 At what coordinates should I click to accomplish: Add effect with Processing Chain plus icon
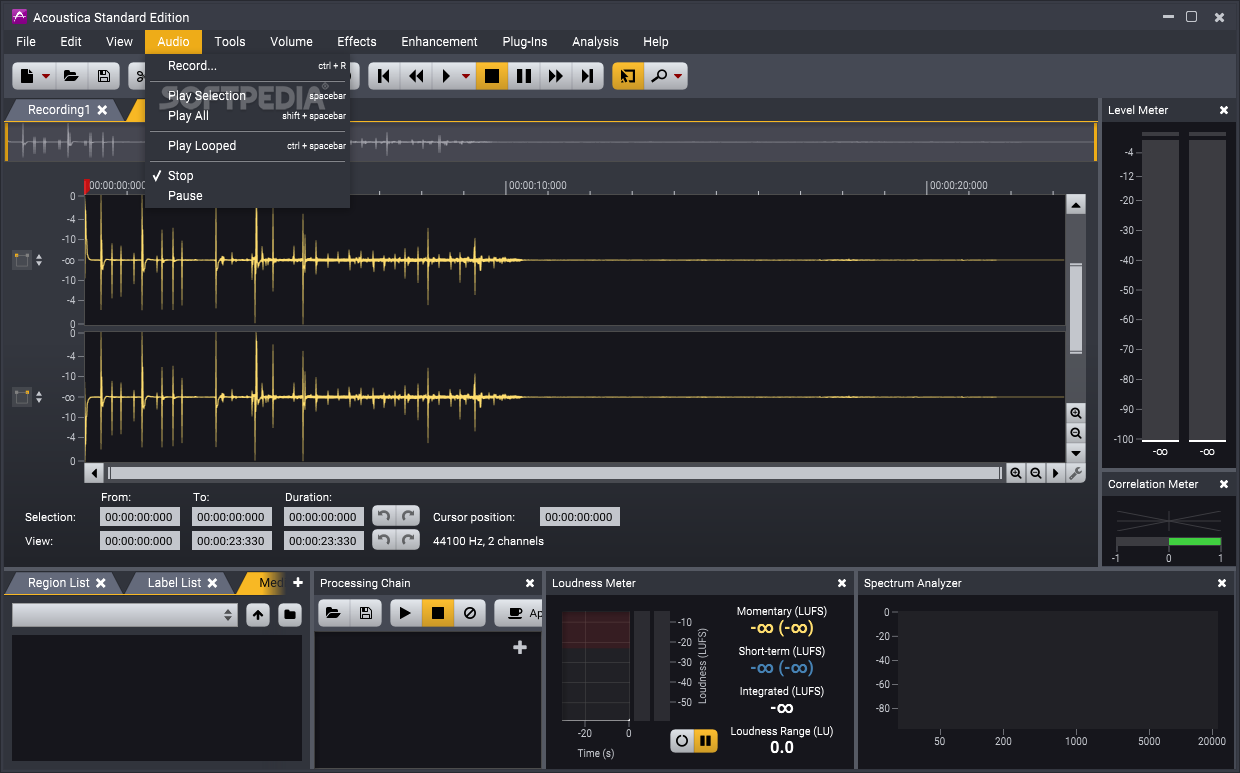[519, 648]
